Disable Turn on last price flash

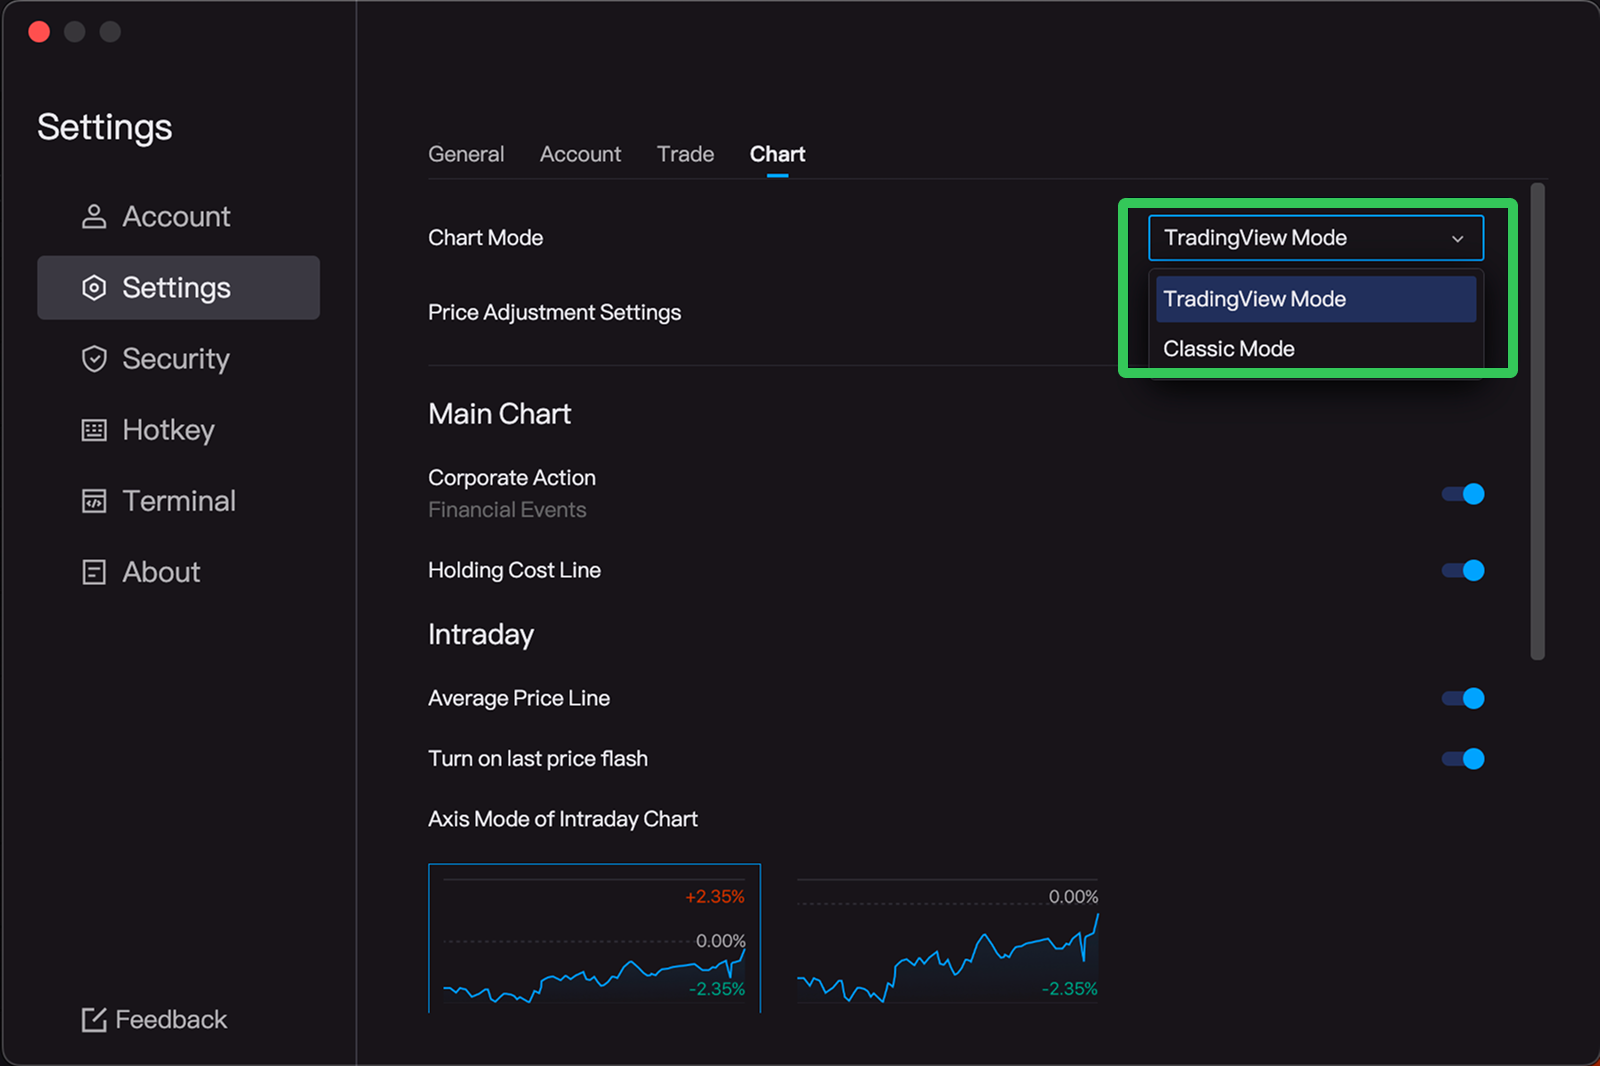(x=1462, y=759)
